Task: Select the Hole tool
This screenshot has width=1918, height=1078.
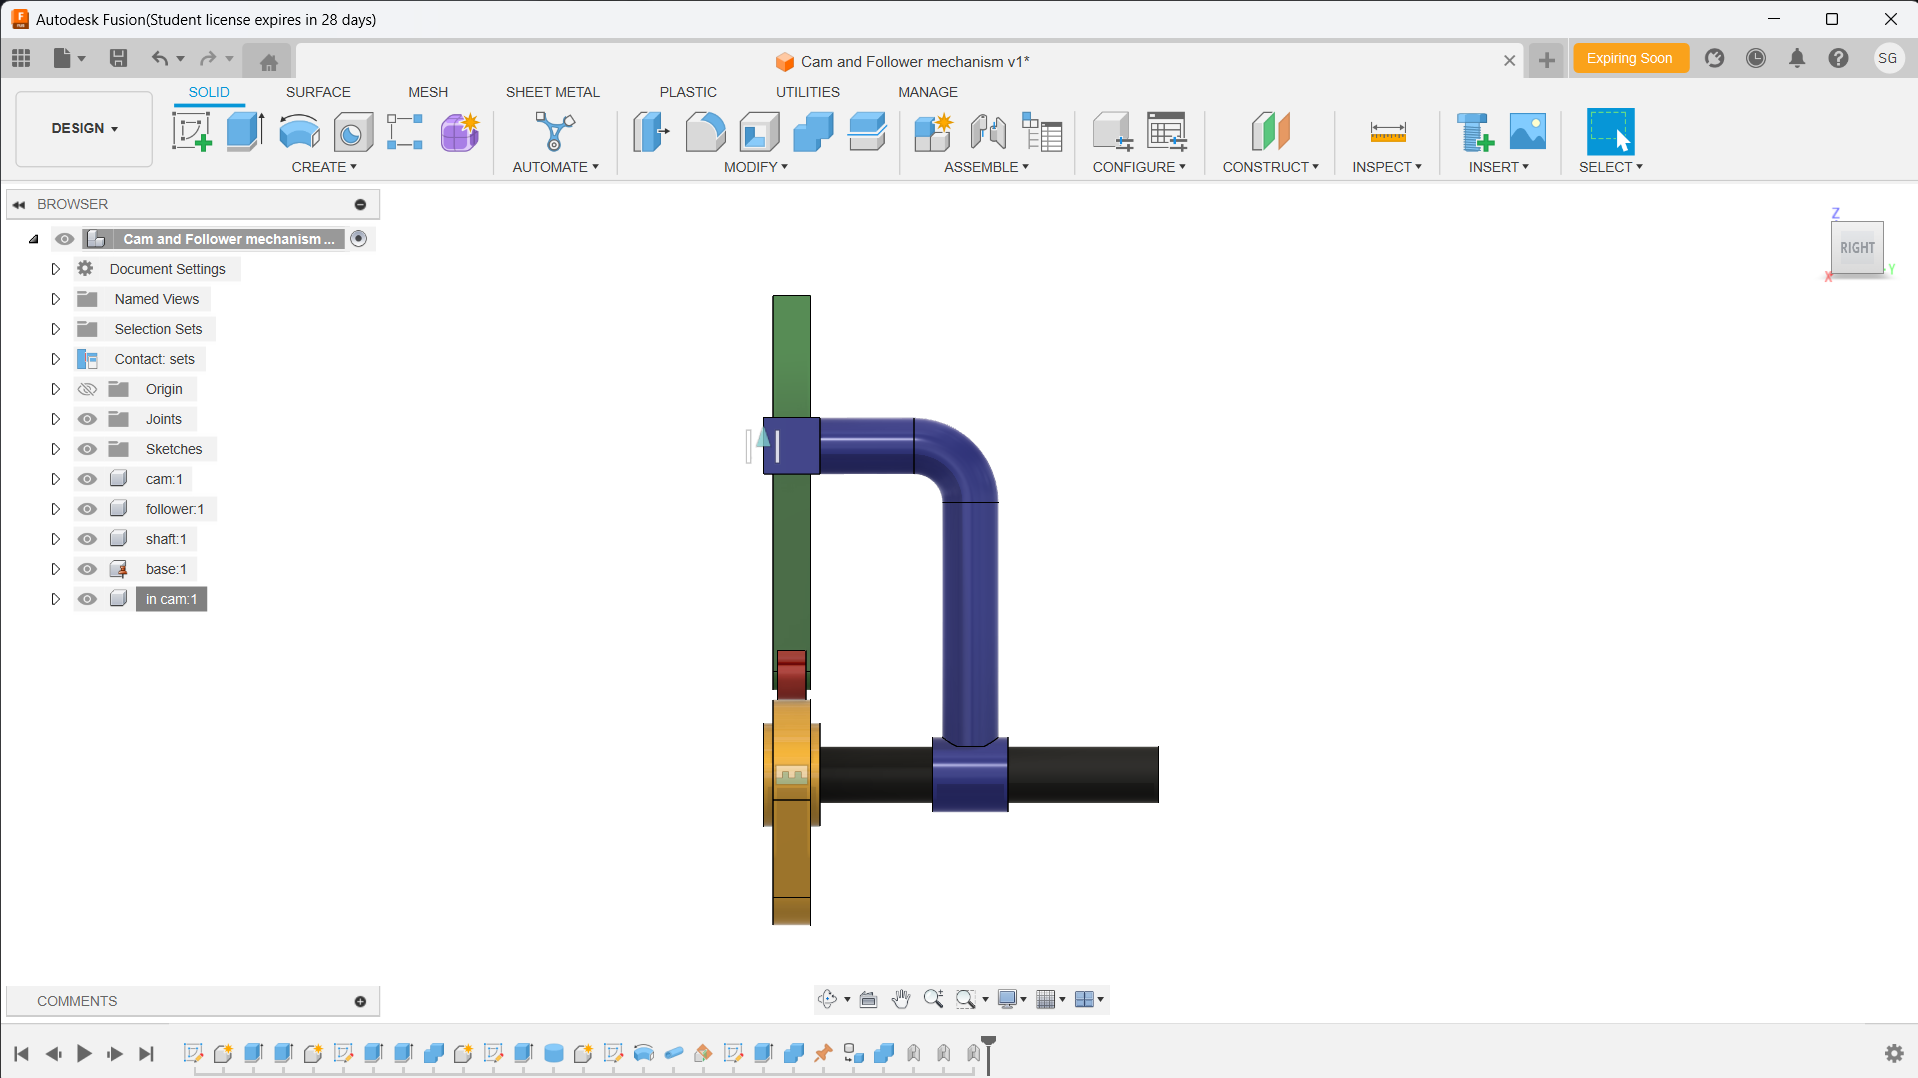Action: (x=352, y=132)
